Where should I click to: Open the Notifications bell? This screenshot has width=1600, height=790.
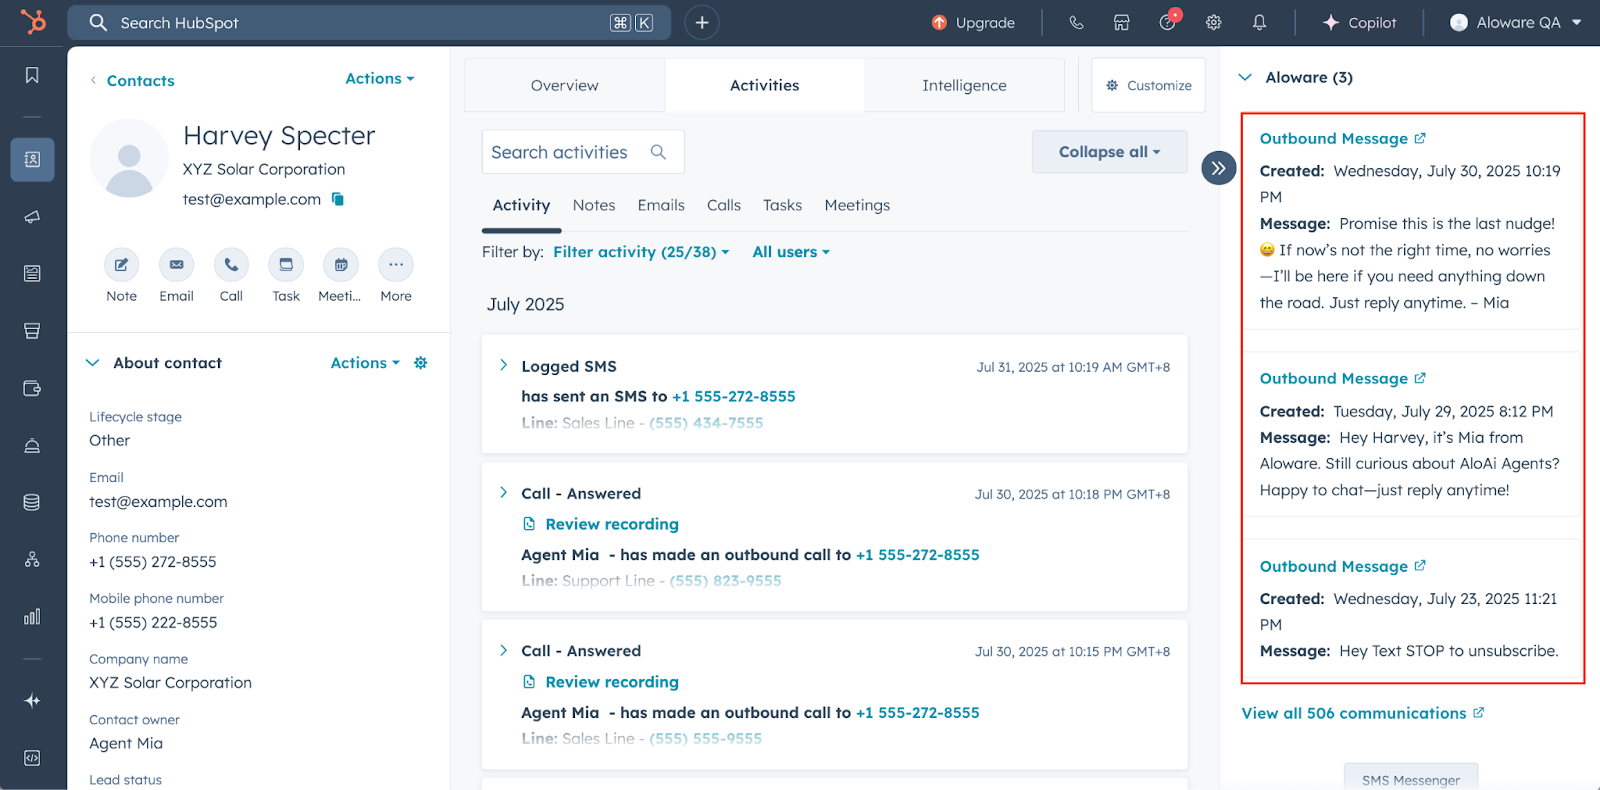point(1259,22)
